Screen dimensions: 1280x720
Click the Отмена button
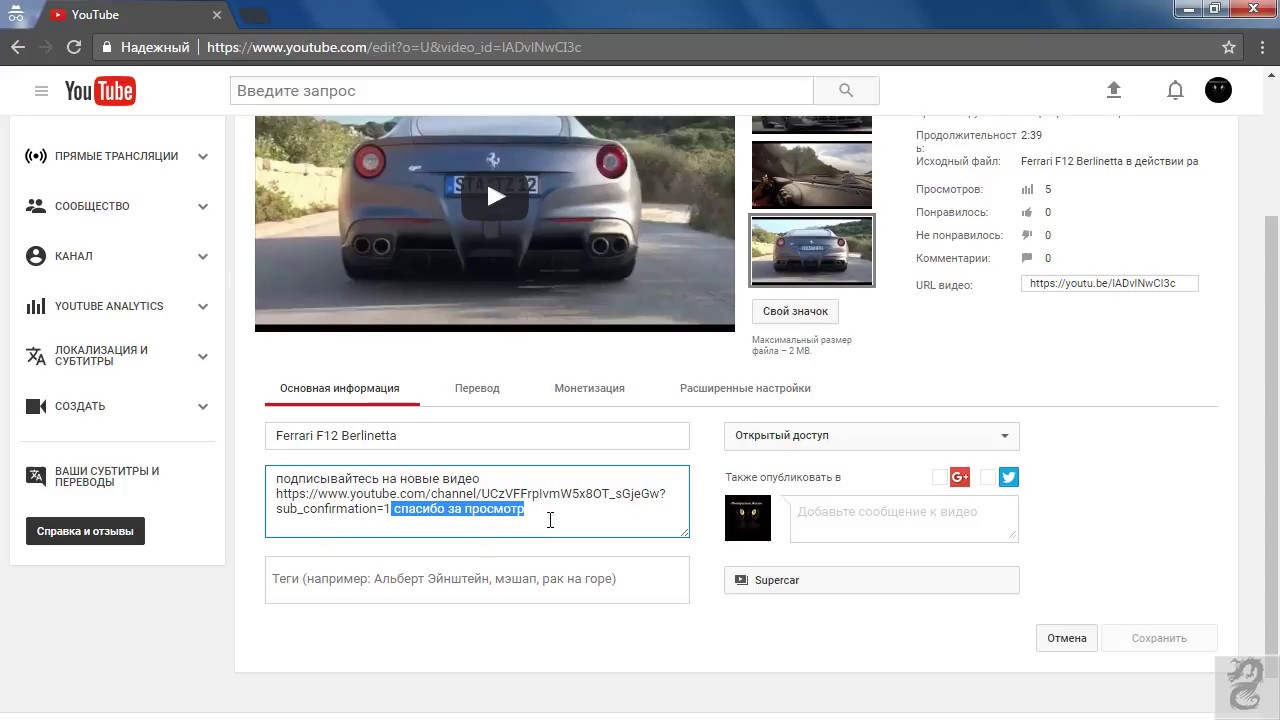pyautogui.click(x=1067, y=638)
